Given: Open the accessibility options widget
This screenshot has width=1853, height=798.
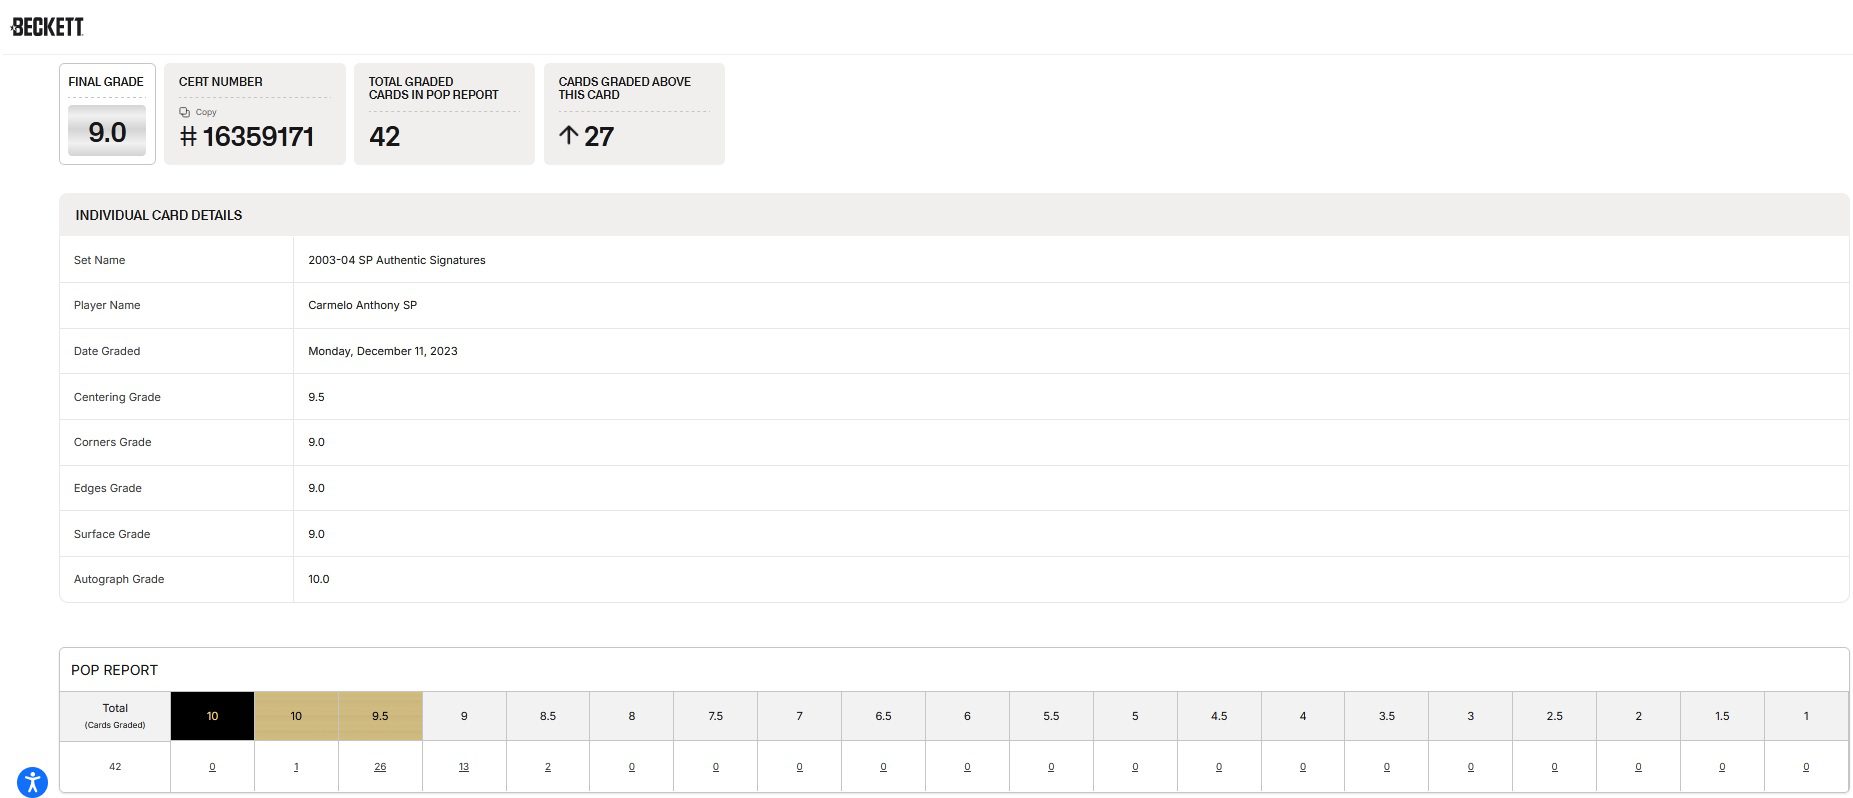Looking at the screenshot, I should pos(32,782).
